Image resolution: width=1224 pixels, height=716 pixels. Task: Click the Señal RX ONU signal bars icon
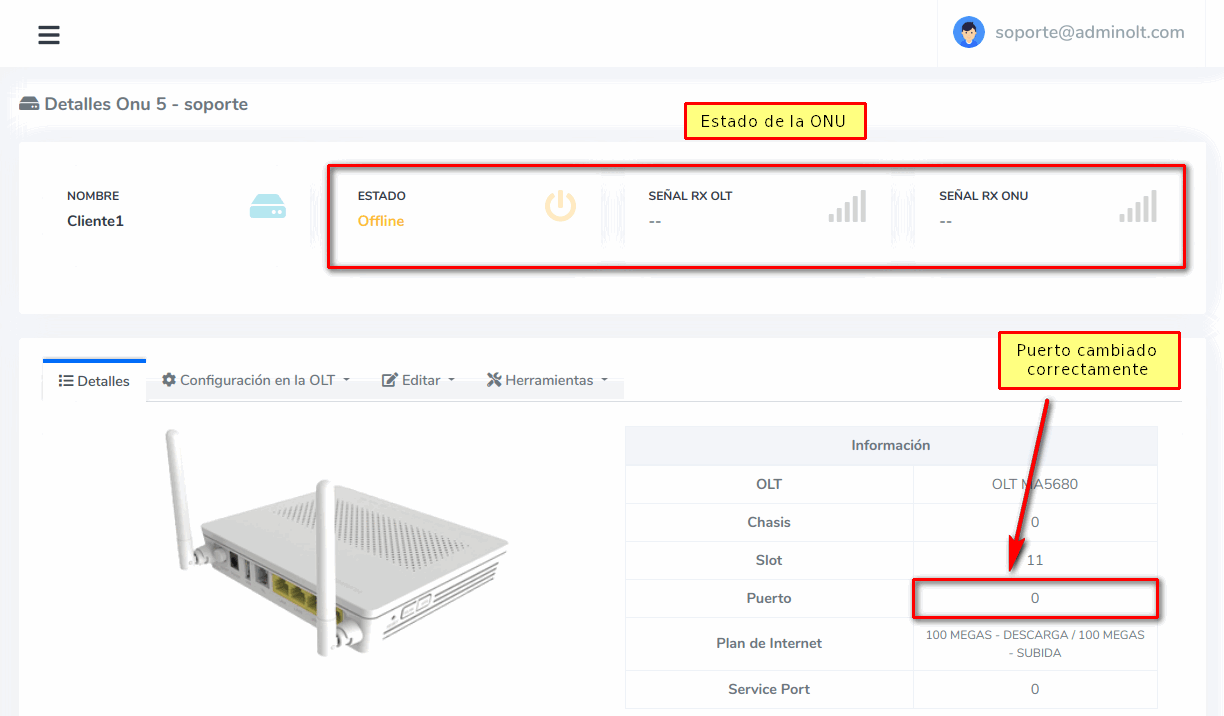(x=1138, y=207)
